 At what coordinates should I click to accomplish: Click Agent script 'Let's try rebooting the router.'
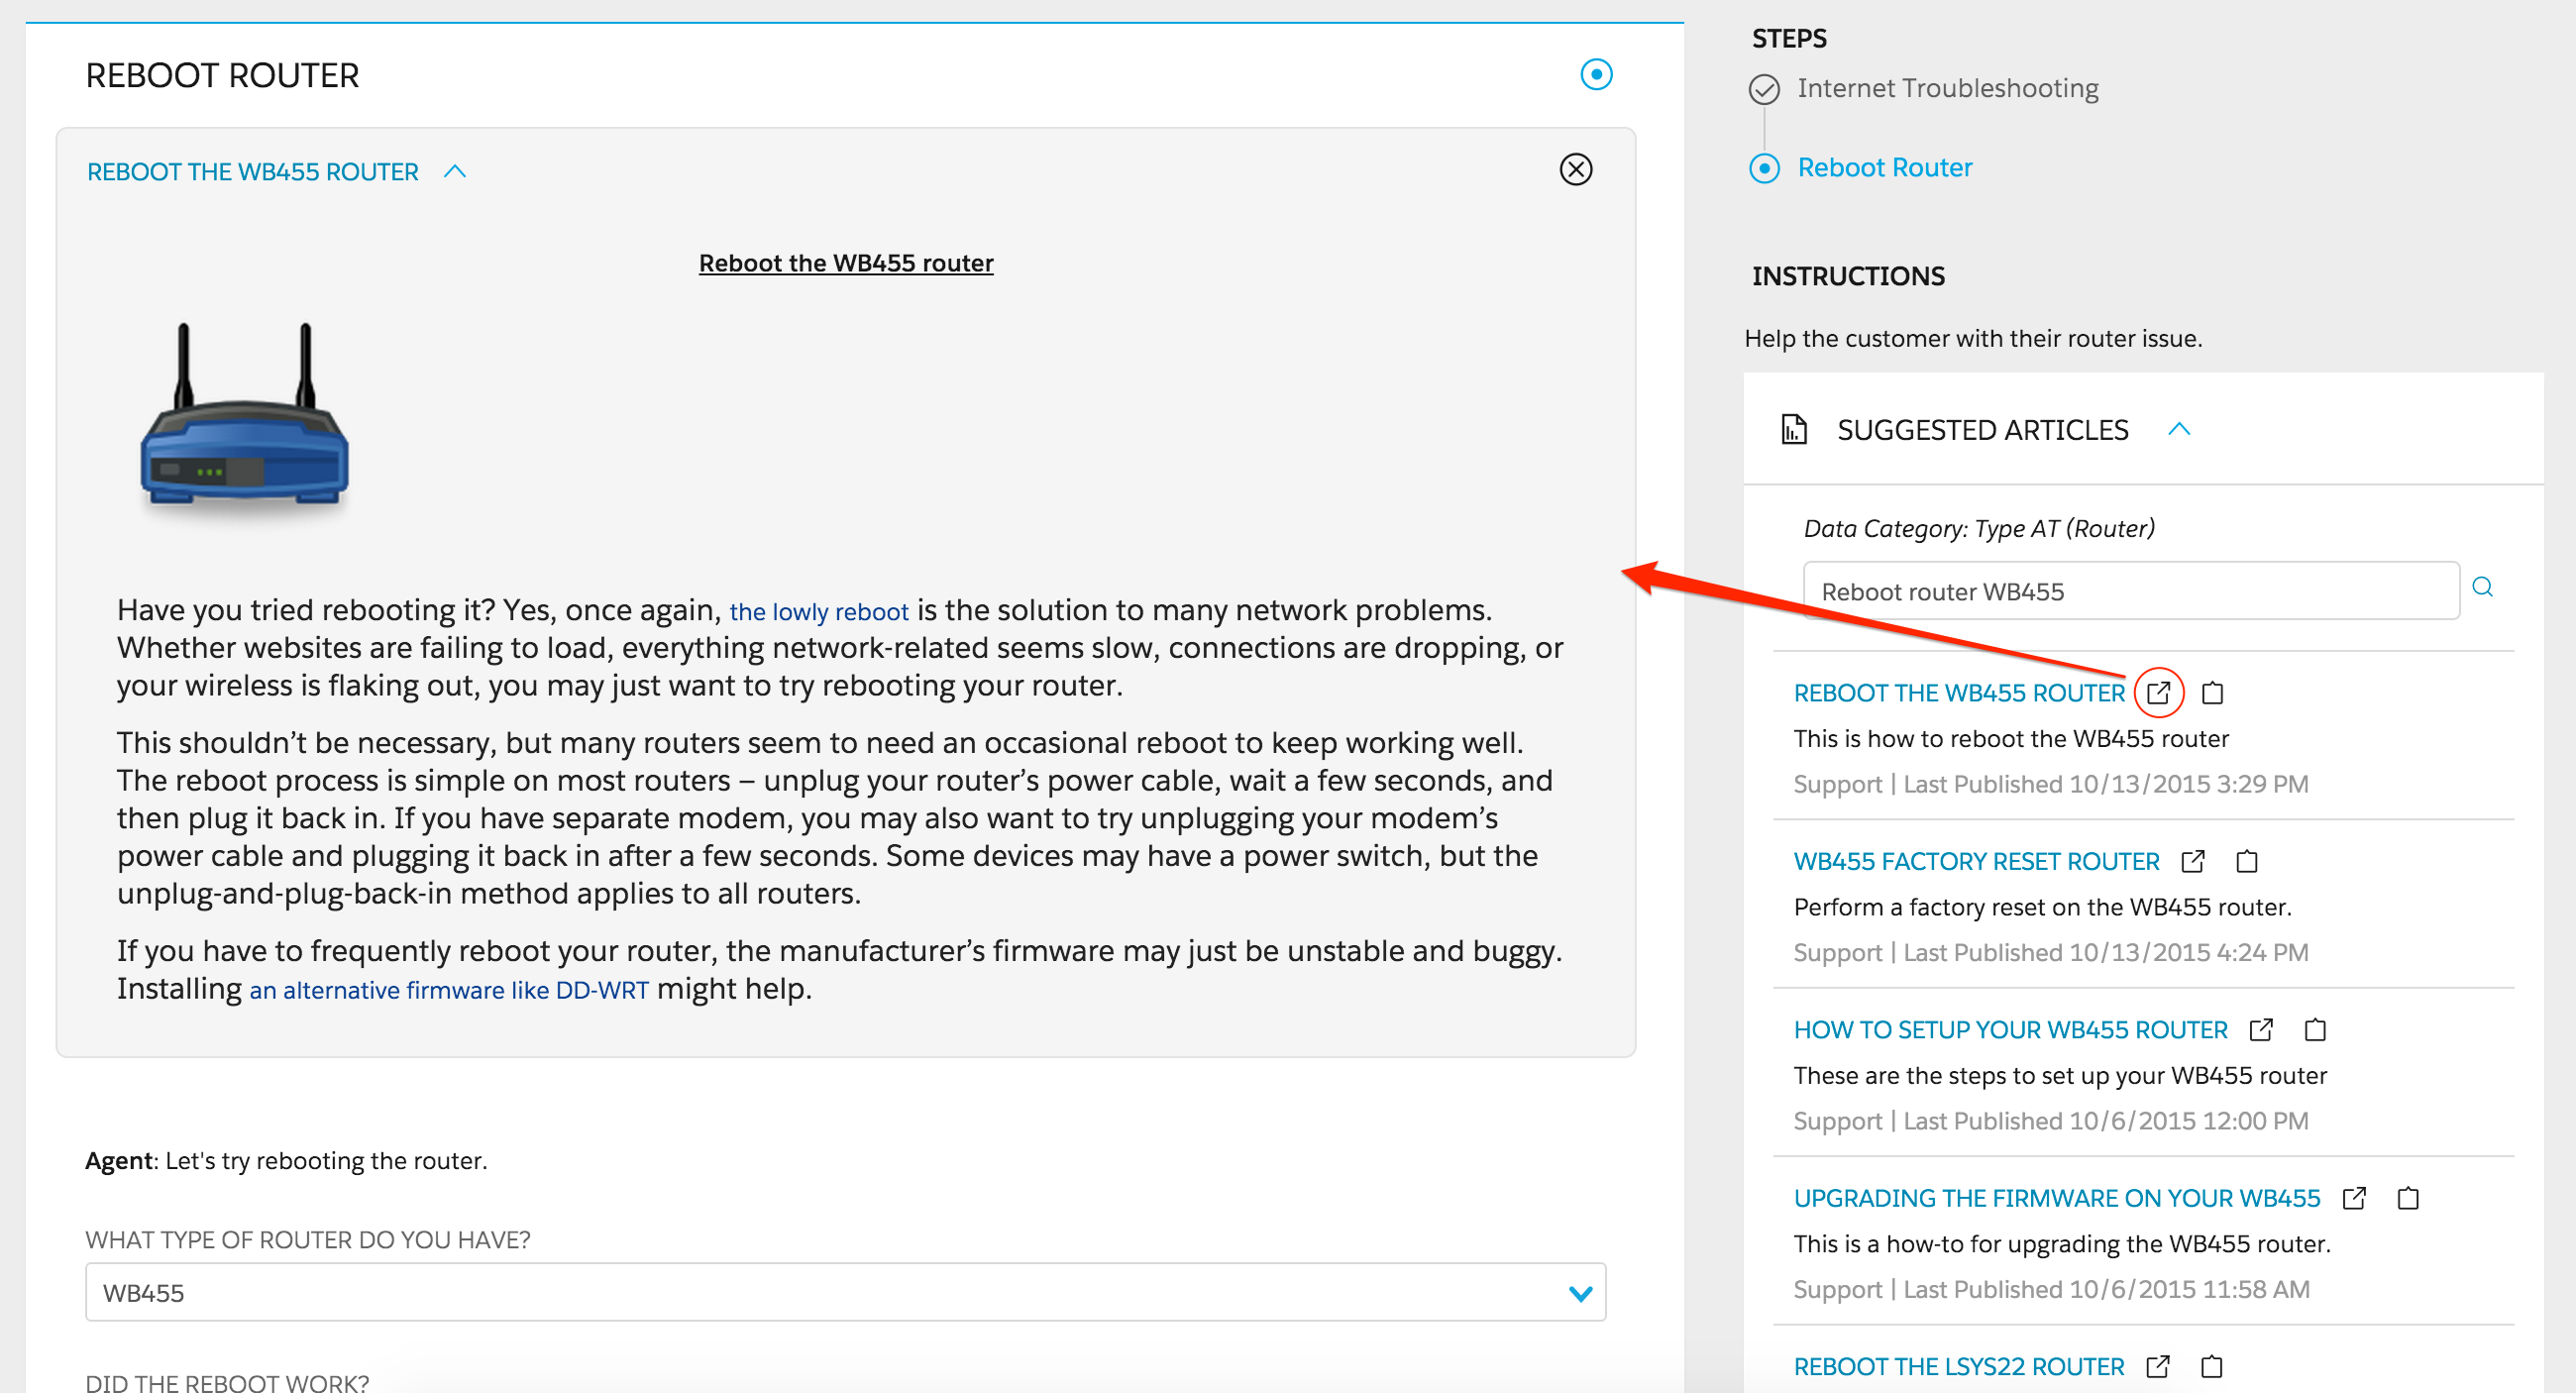(x=326, y=1160)
